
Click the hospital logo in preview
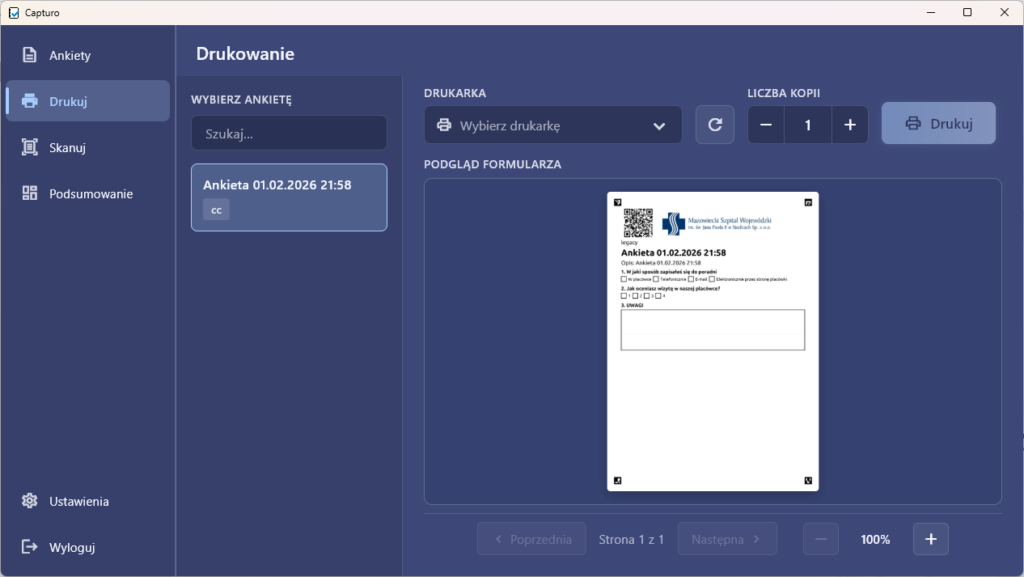(716, 224)
